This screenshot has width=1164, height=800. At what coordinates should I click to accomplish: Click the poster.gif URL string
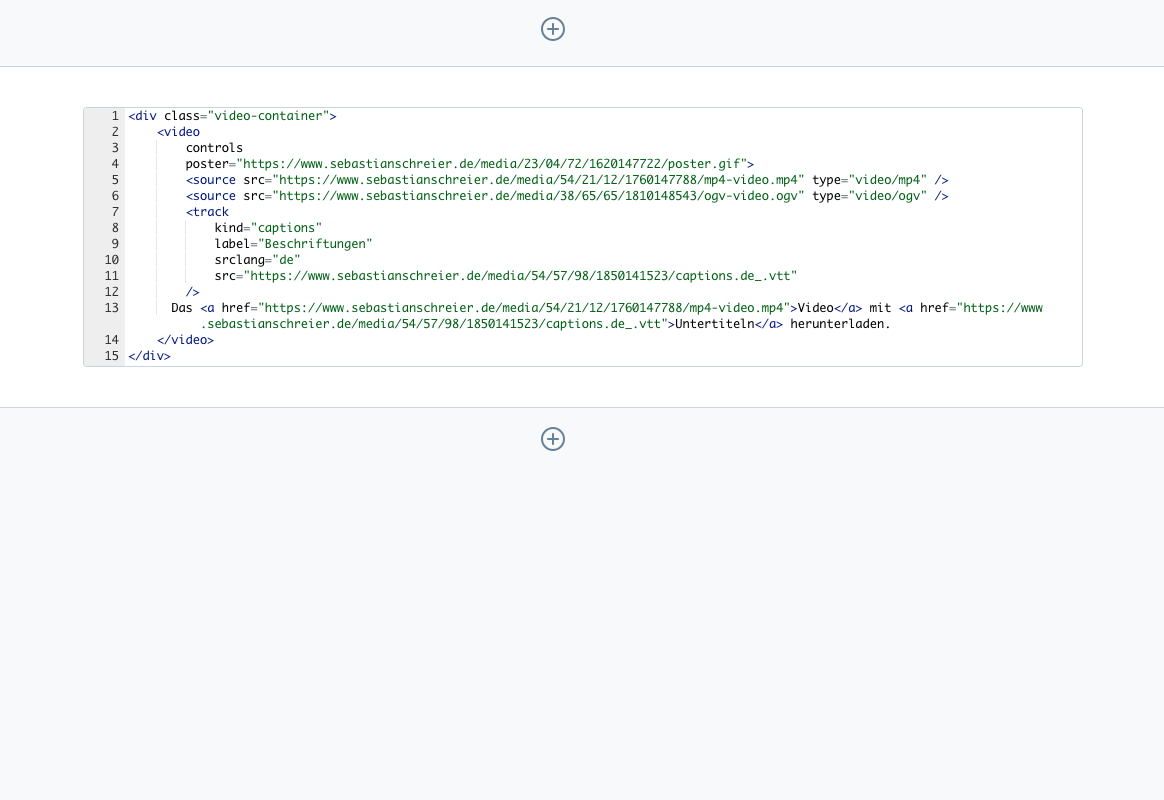click(494, 164)
